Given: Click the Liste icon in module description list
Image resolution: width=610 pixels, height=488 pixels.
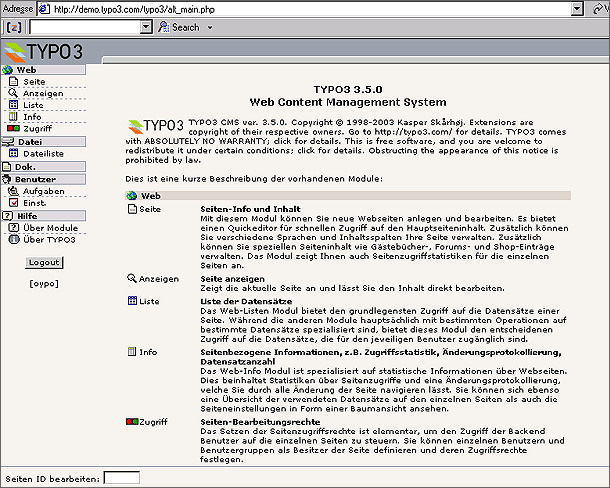Looking at the screenshot, I should point(132,301).
